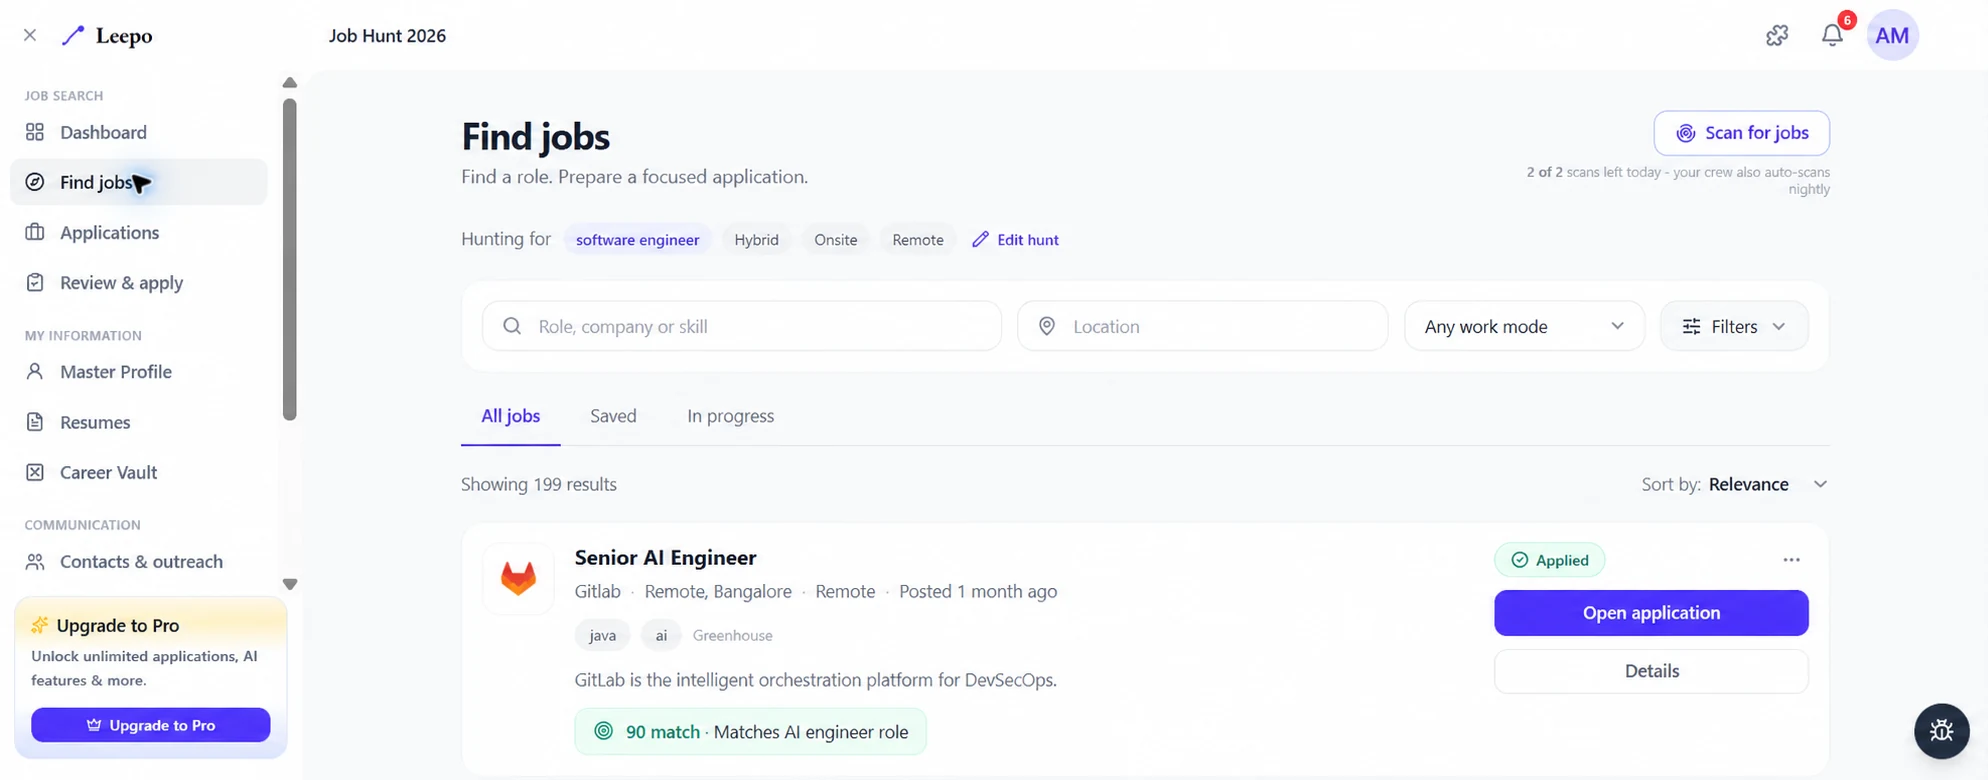Click the Upgrade to Pro button

pos(150,725)
